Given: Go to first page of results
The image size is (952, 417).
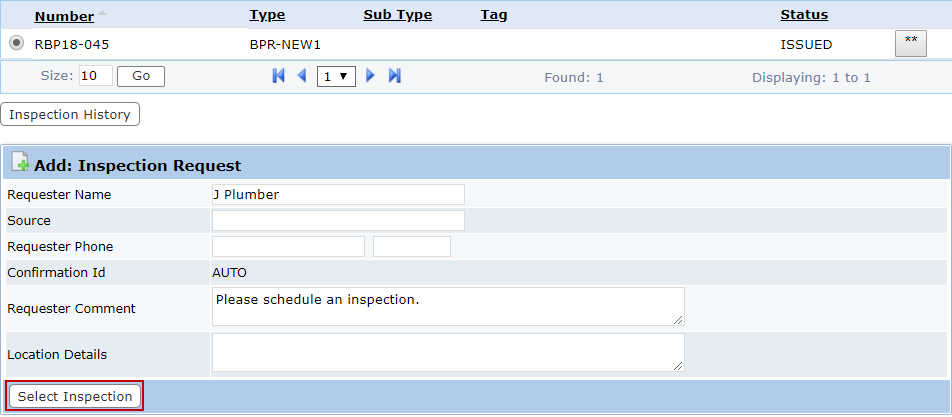Looking at the screenshot, I should click(x=279, y=76).
